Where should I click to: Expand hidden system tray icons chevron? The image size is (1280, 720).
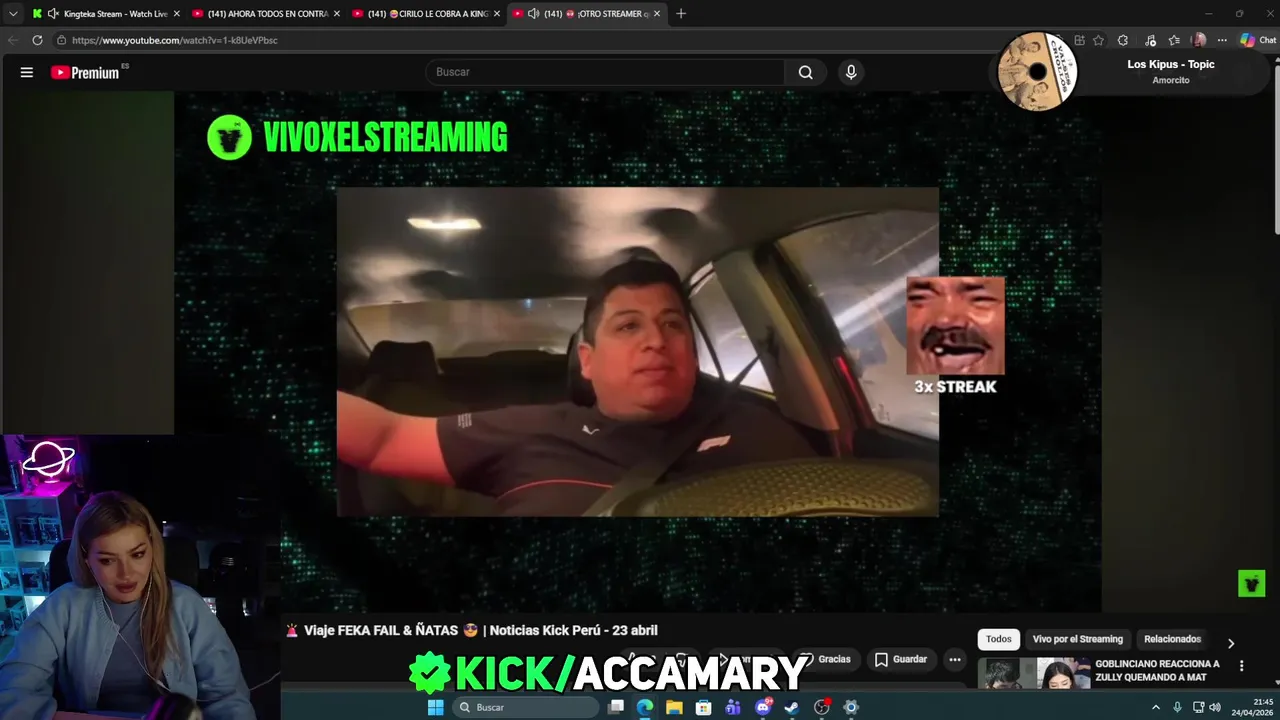1156,707
